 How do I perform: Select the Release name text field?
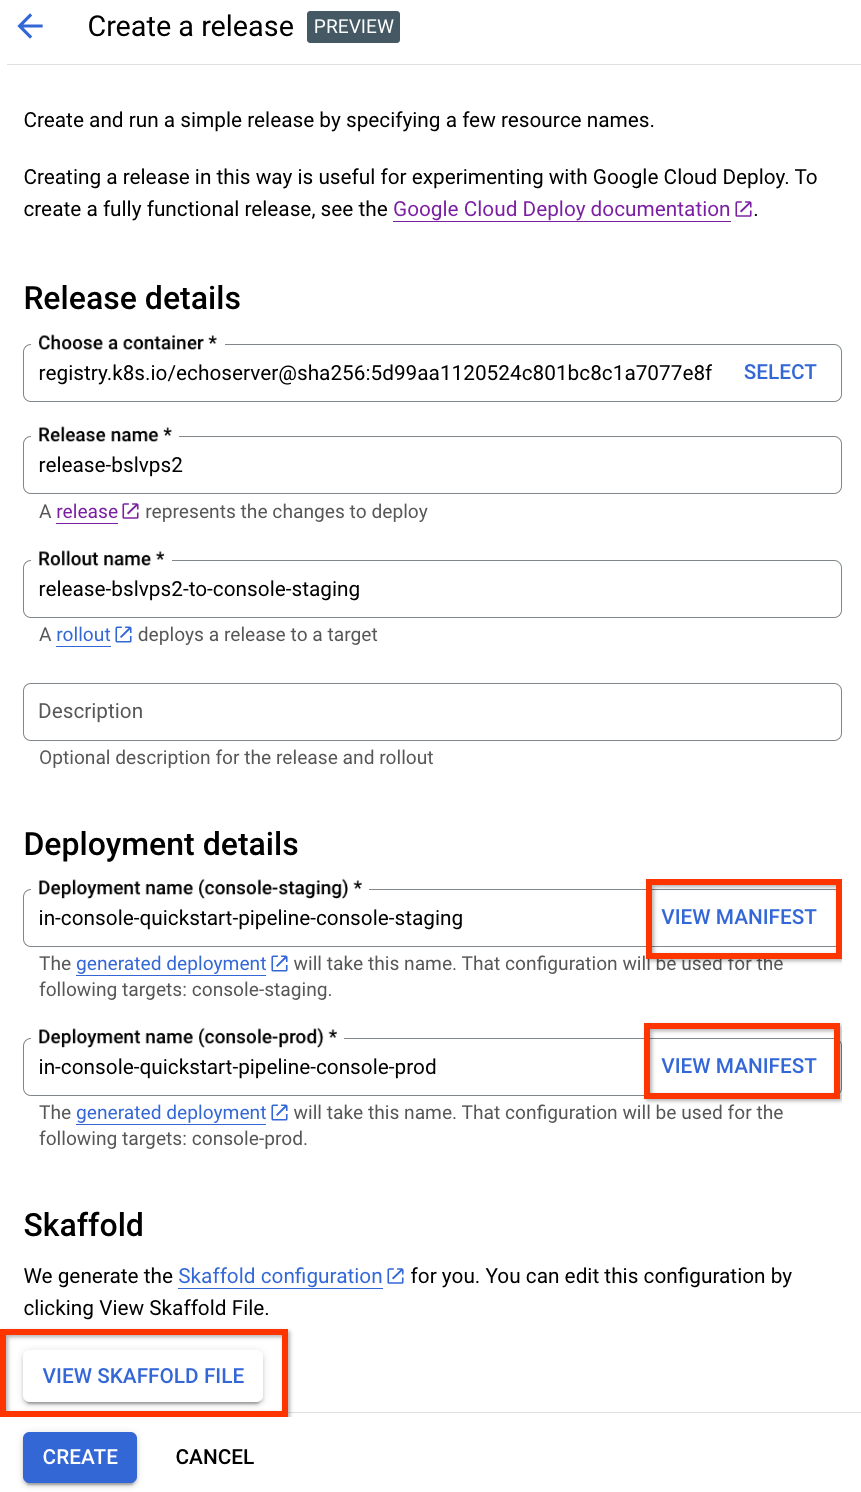[430, 464]
